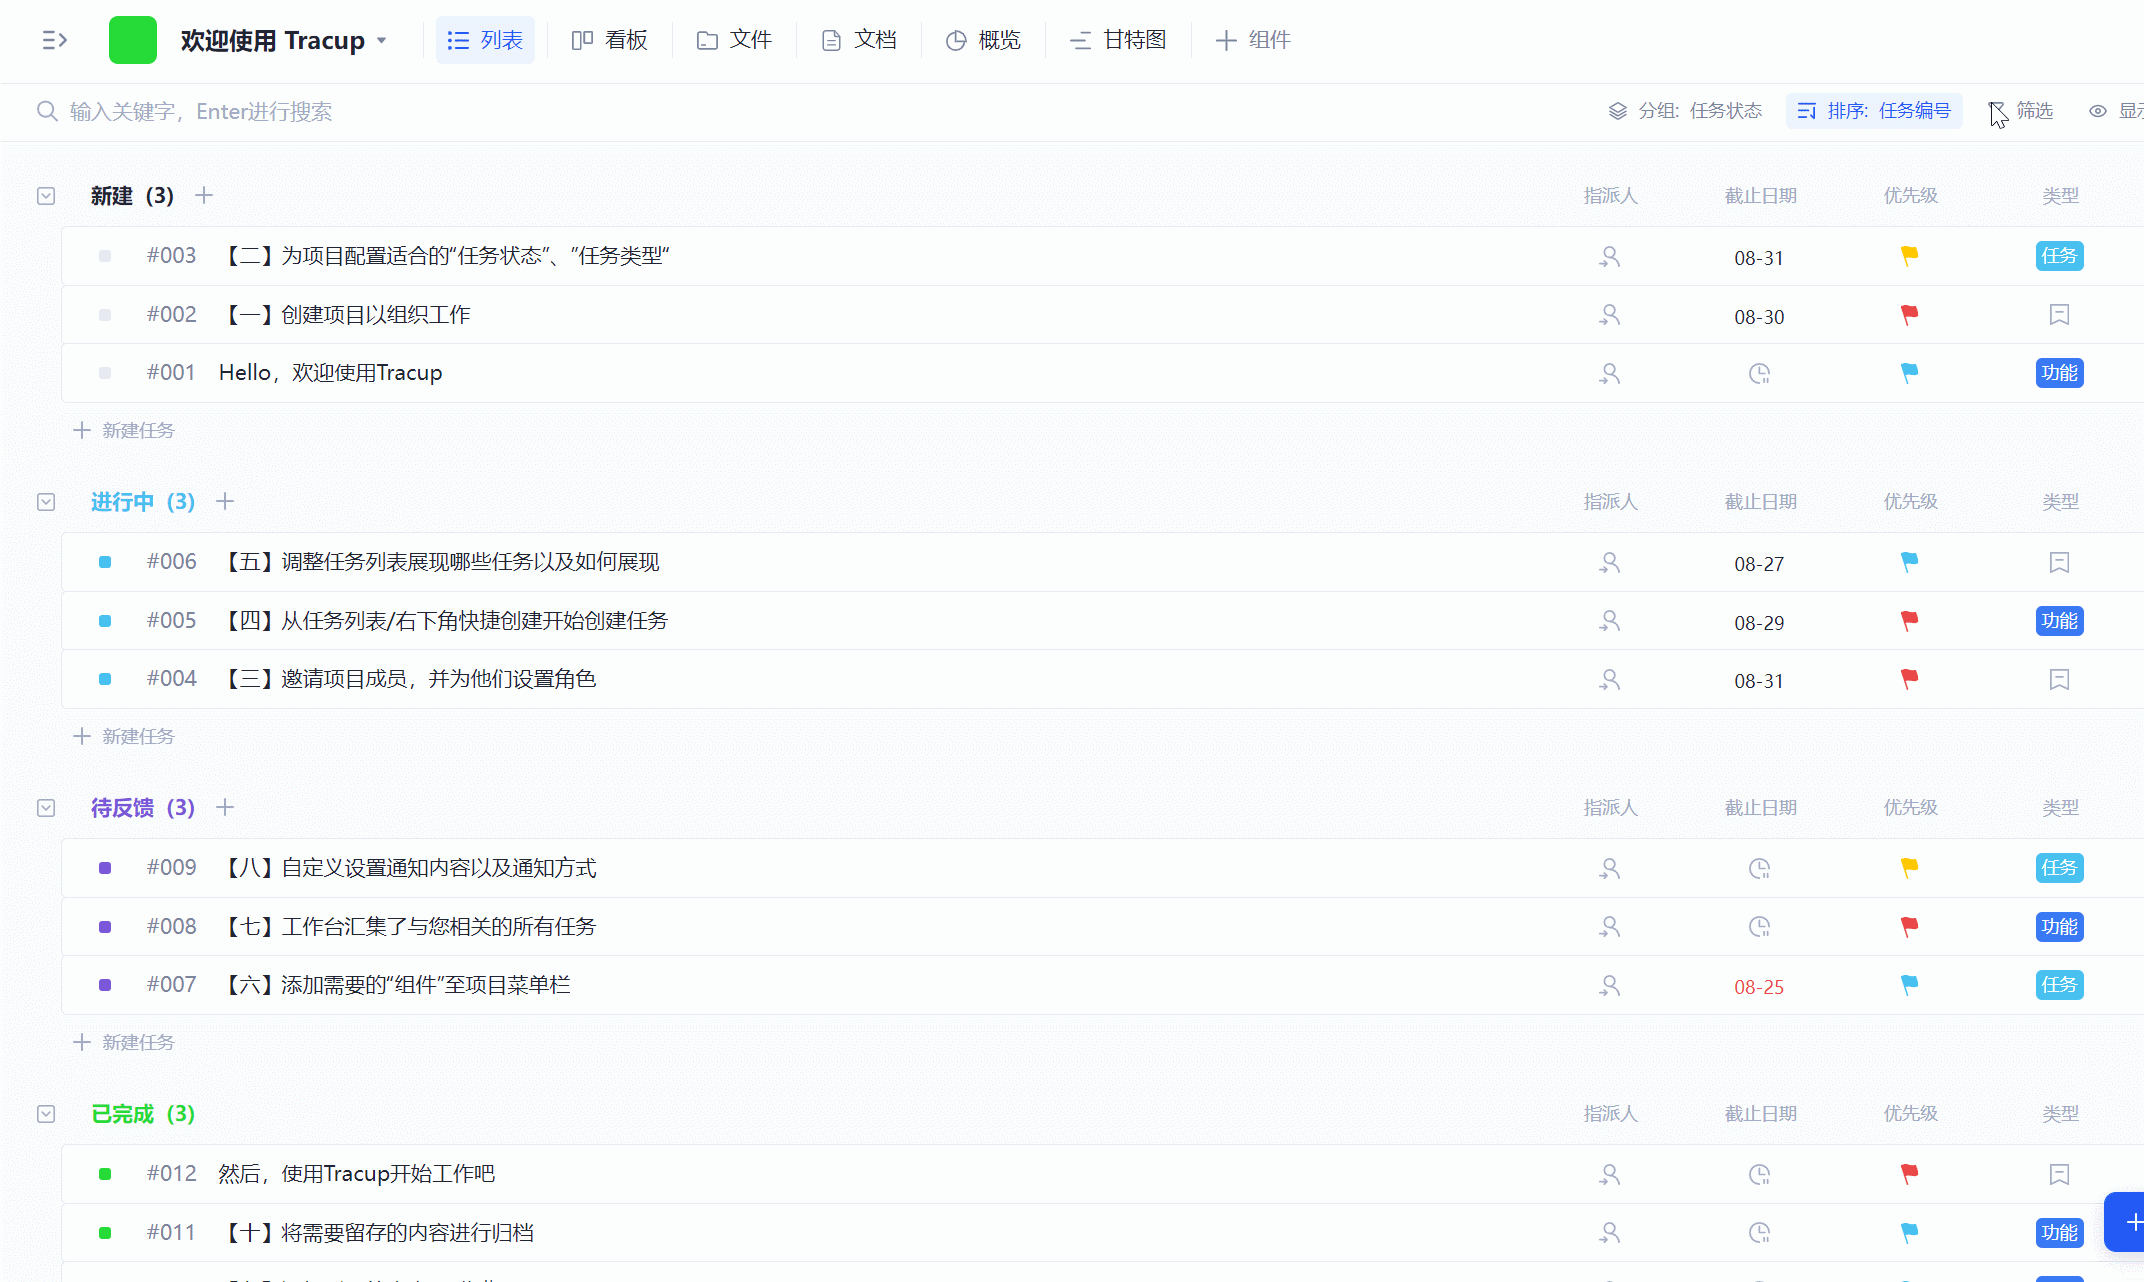Click the green project logo
2144x1282 pixels.
pos(132,40)
